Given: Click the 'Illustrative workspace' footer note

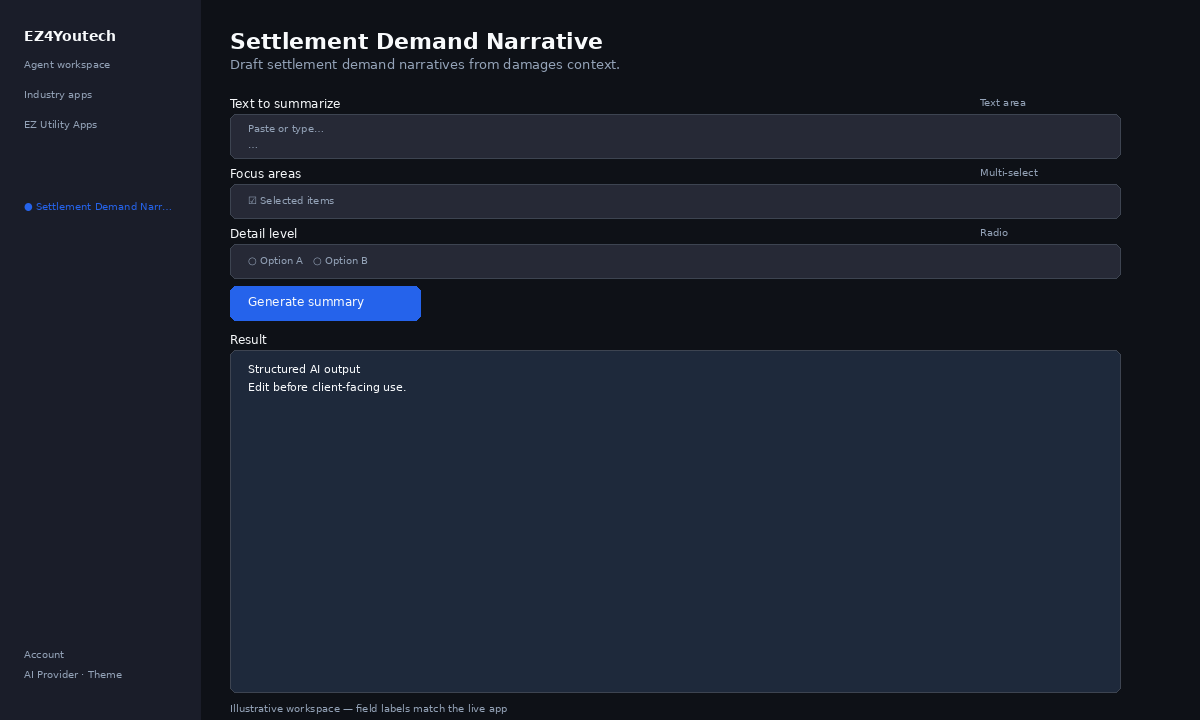Looking at the screenshot, I should point(368,709).
